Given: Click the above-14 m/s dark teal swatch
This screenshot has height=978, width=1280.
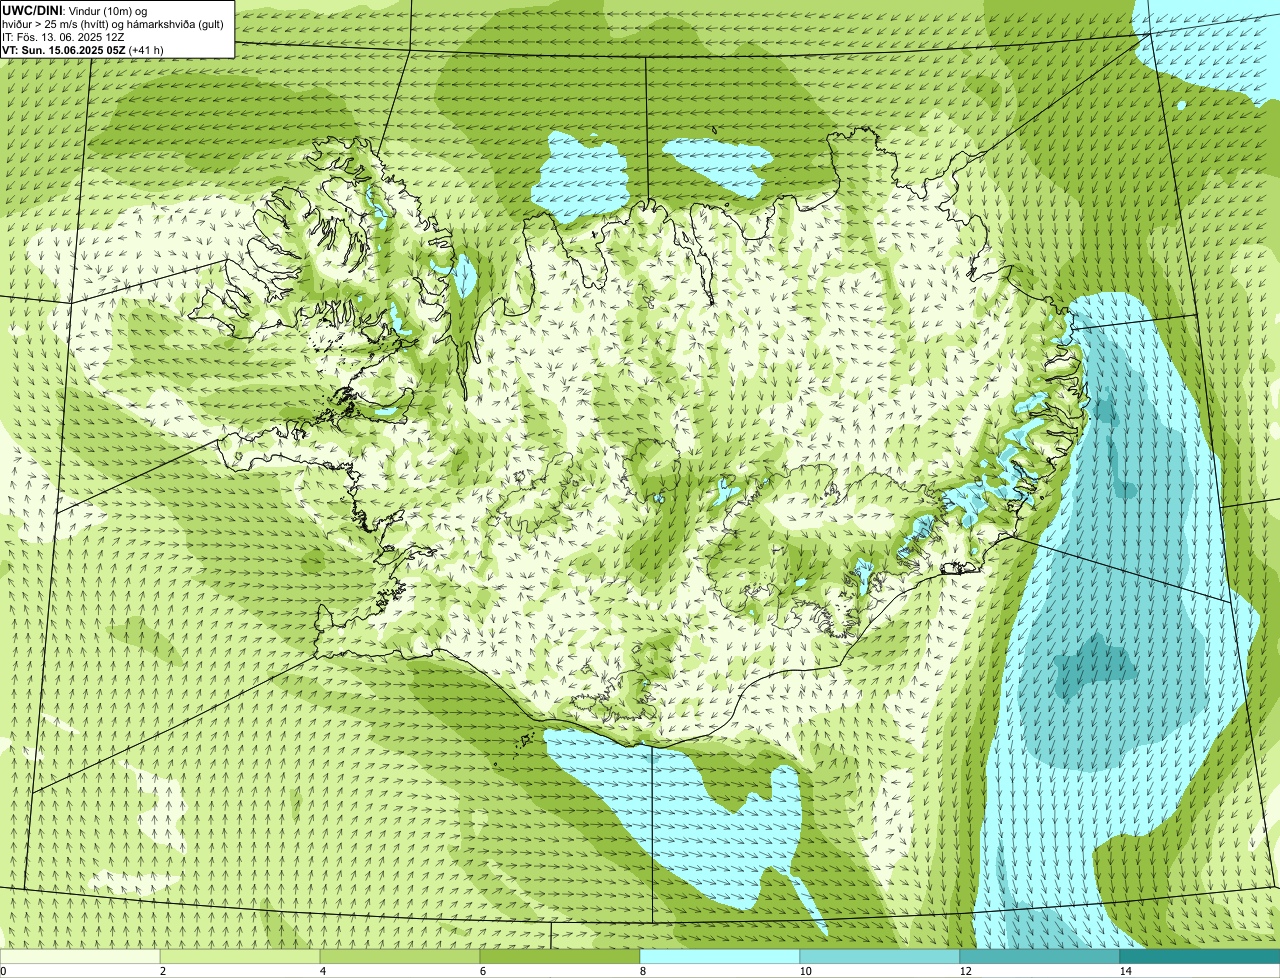Looking at the screenshot, I should pos(1200,956).
